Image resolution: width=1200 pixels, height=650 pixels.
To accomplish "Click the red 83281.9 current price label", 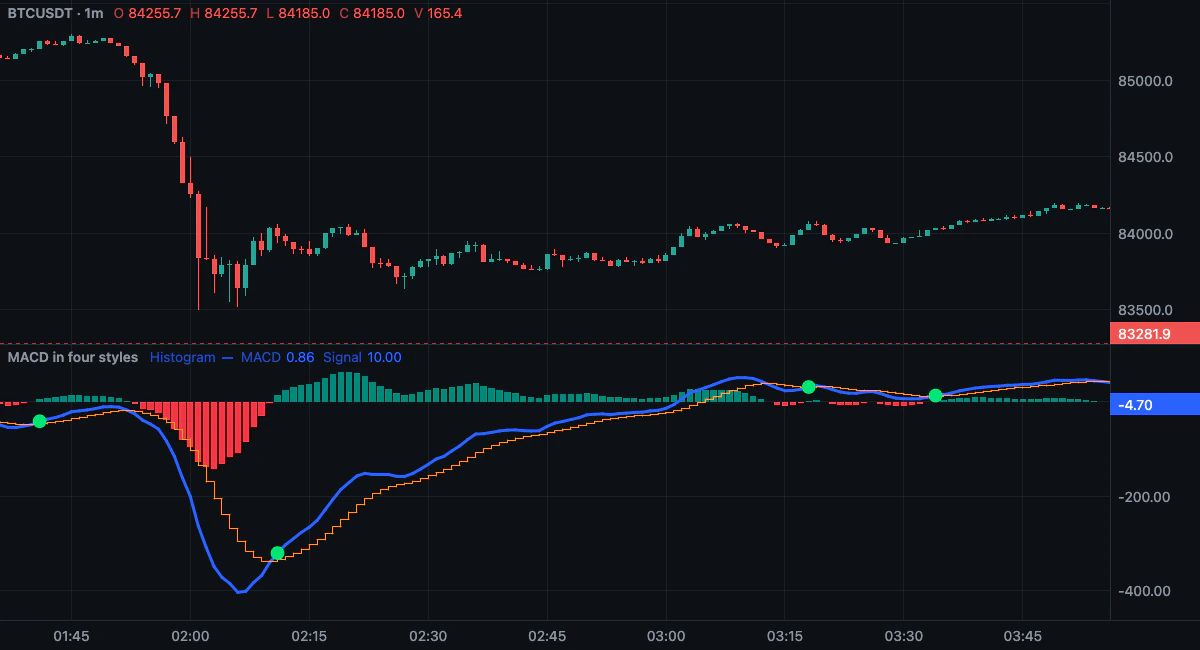I will point(1155,334).
